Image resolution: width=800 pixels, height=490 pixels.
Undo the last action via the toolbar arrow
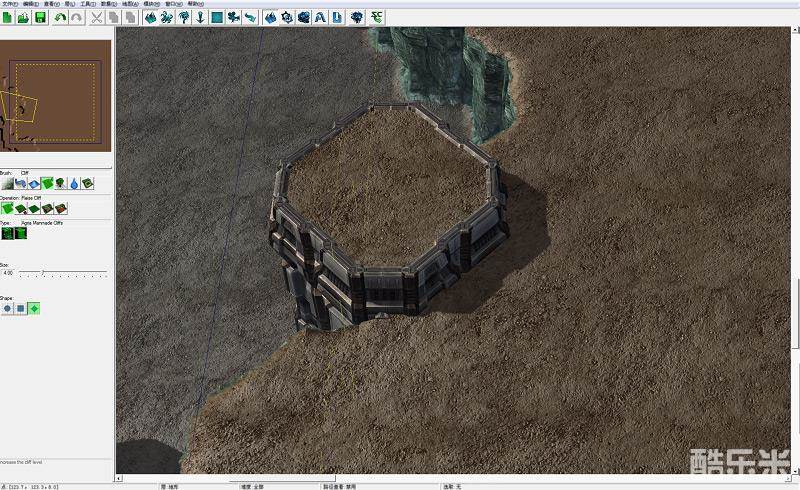click(x=60, y=18)
